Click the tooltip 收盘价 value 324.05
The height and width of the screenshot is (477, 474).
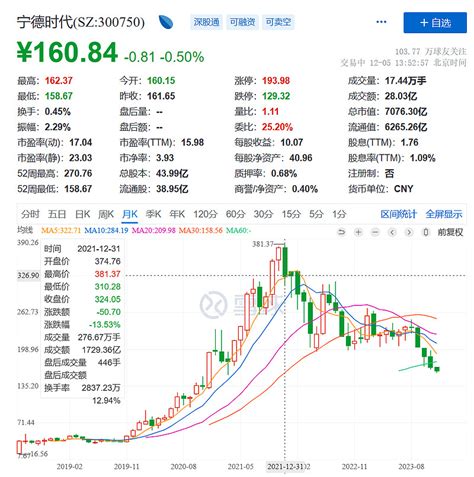pyautogui.click(x=107, y=299)
